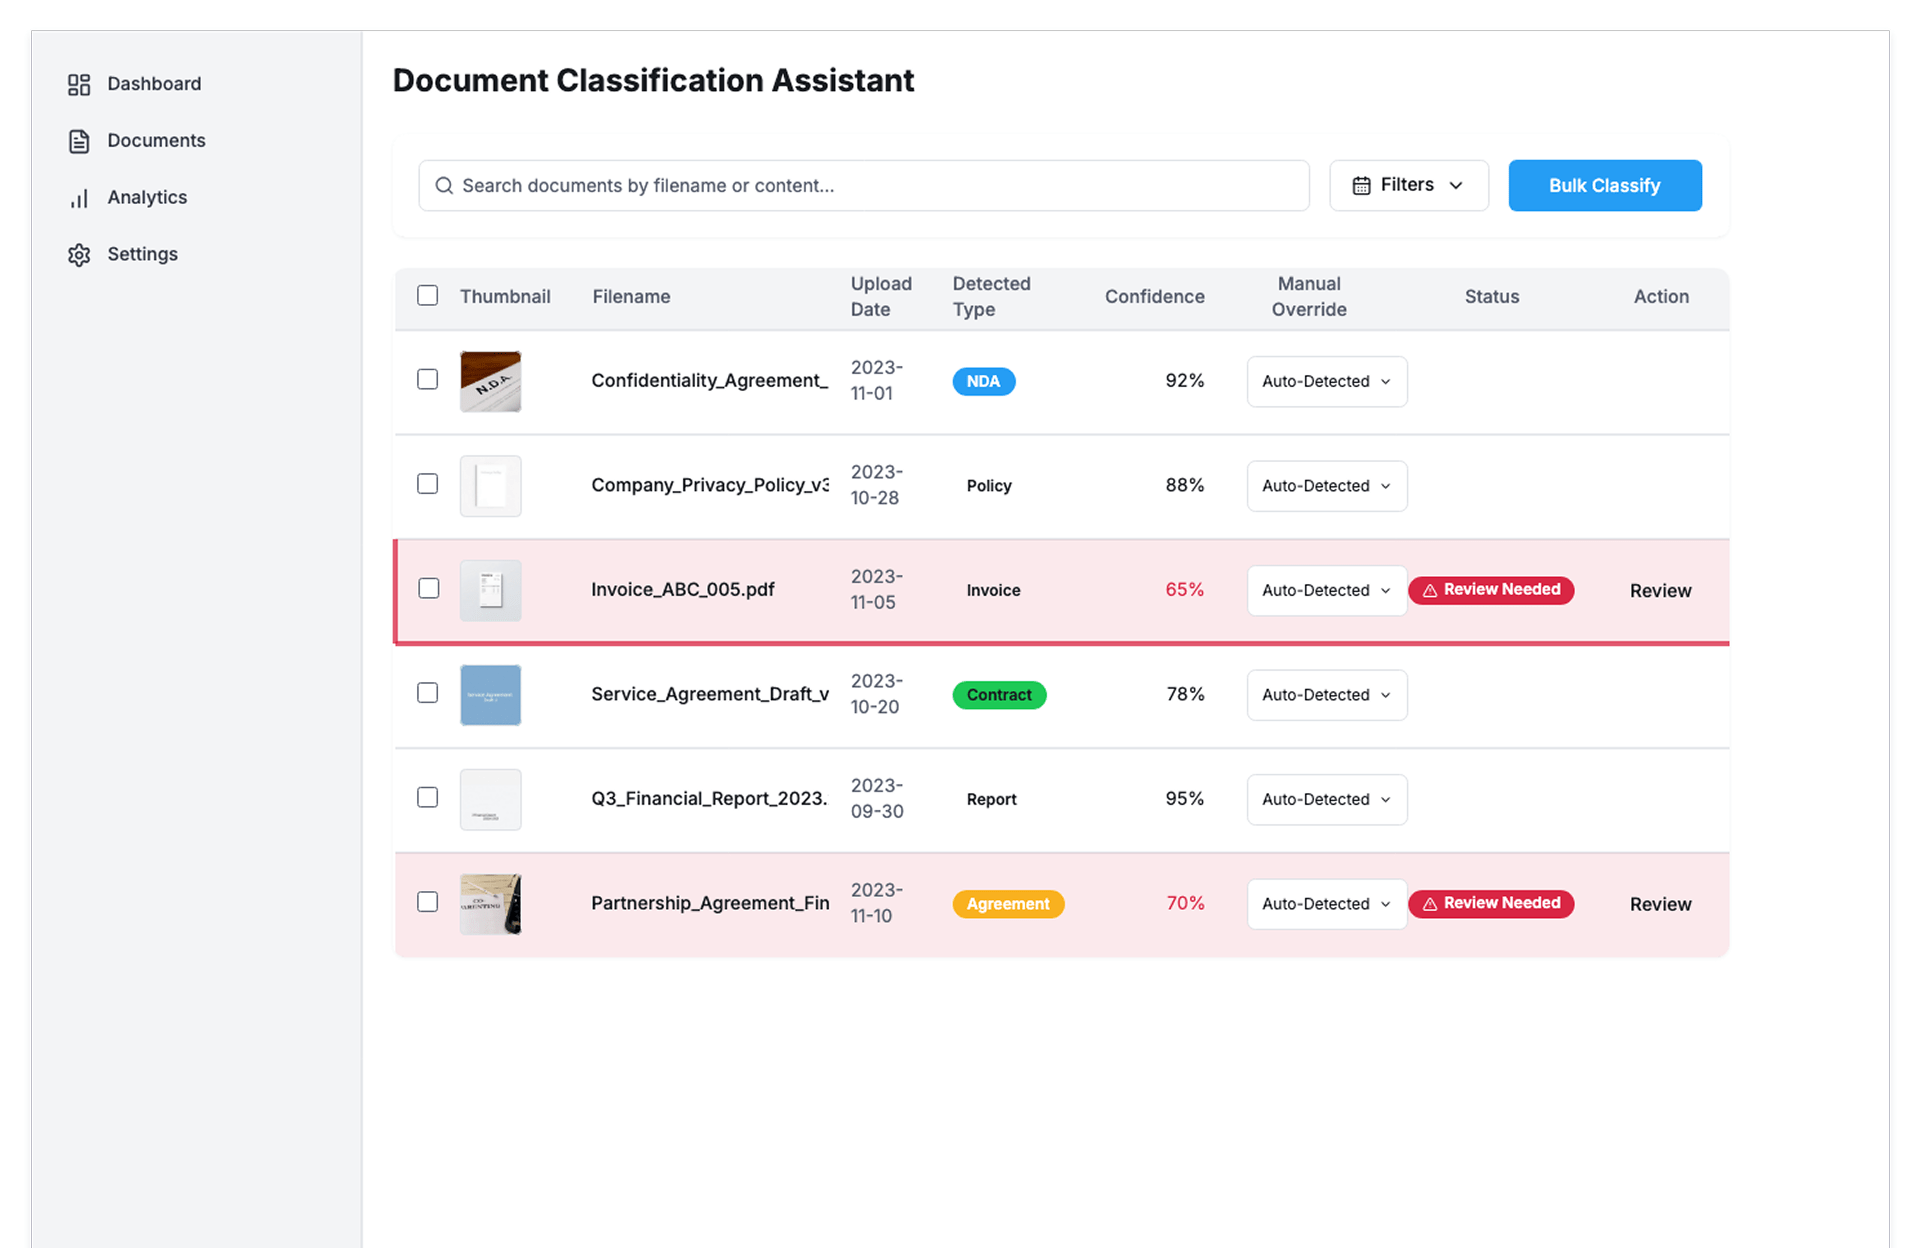Screen dimensions: 1920x1248
Task: Click the green Contract type badge
Action: (998, 695)
